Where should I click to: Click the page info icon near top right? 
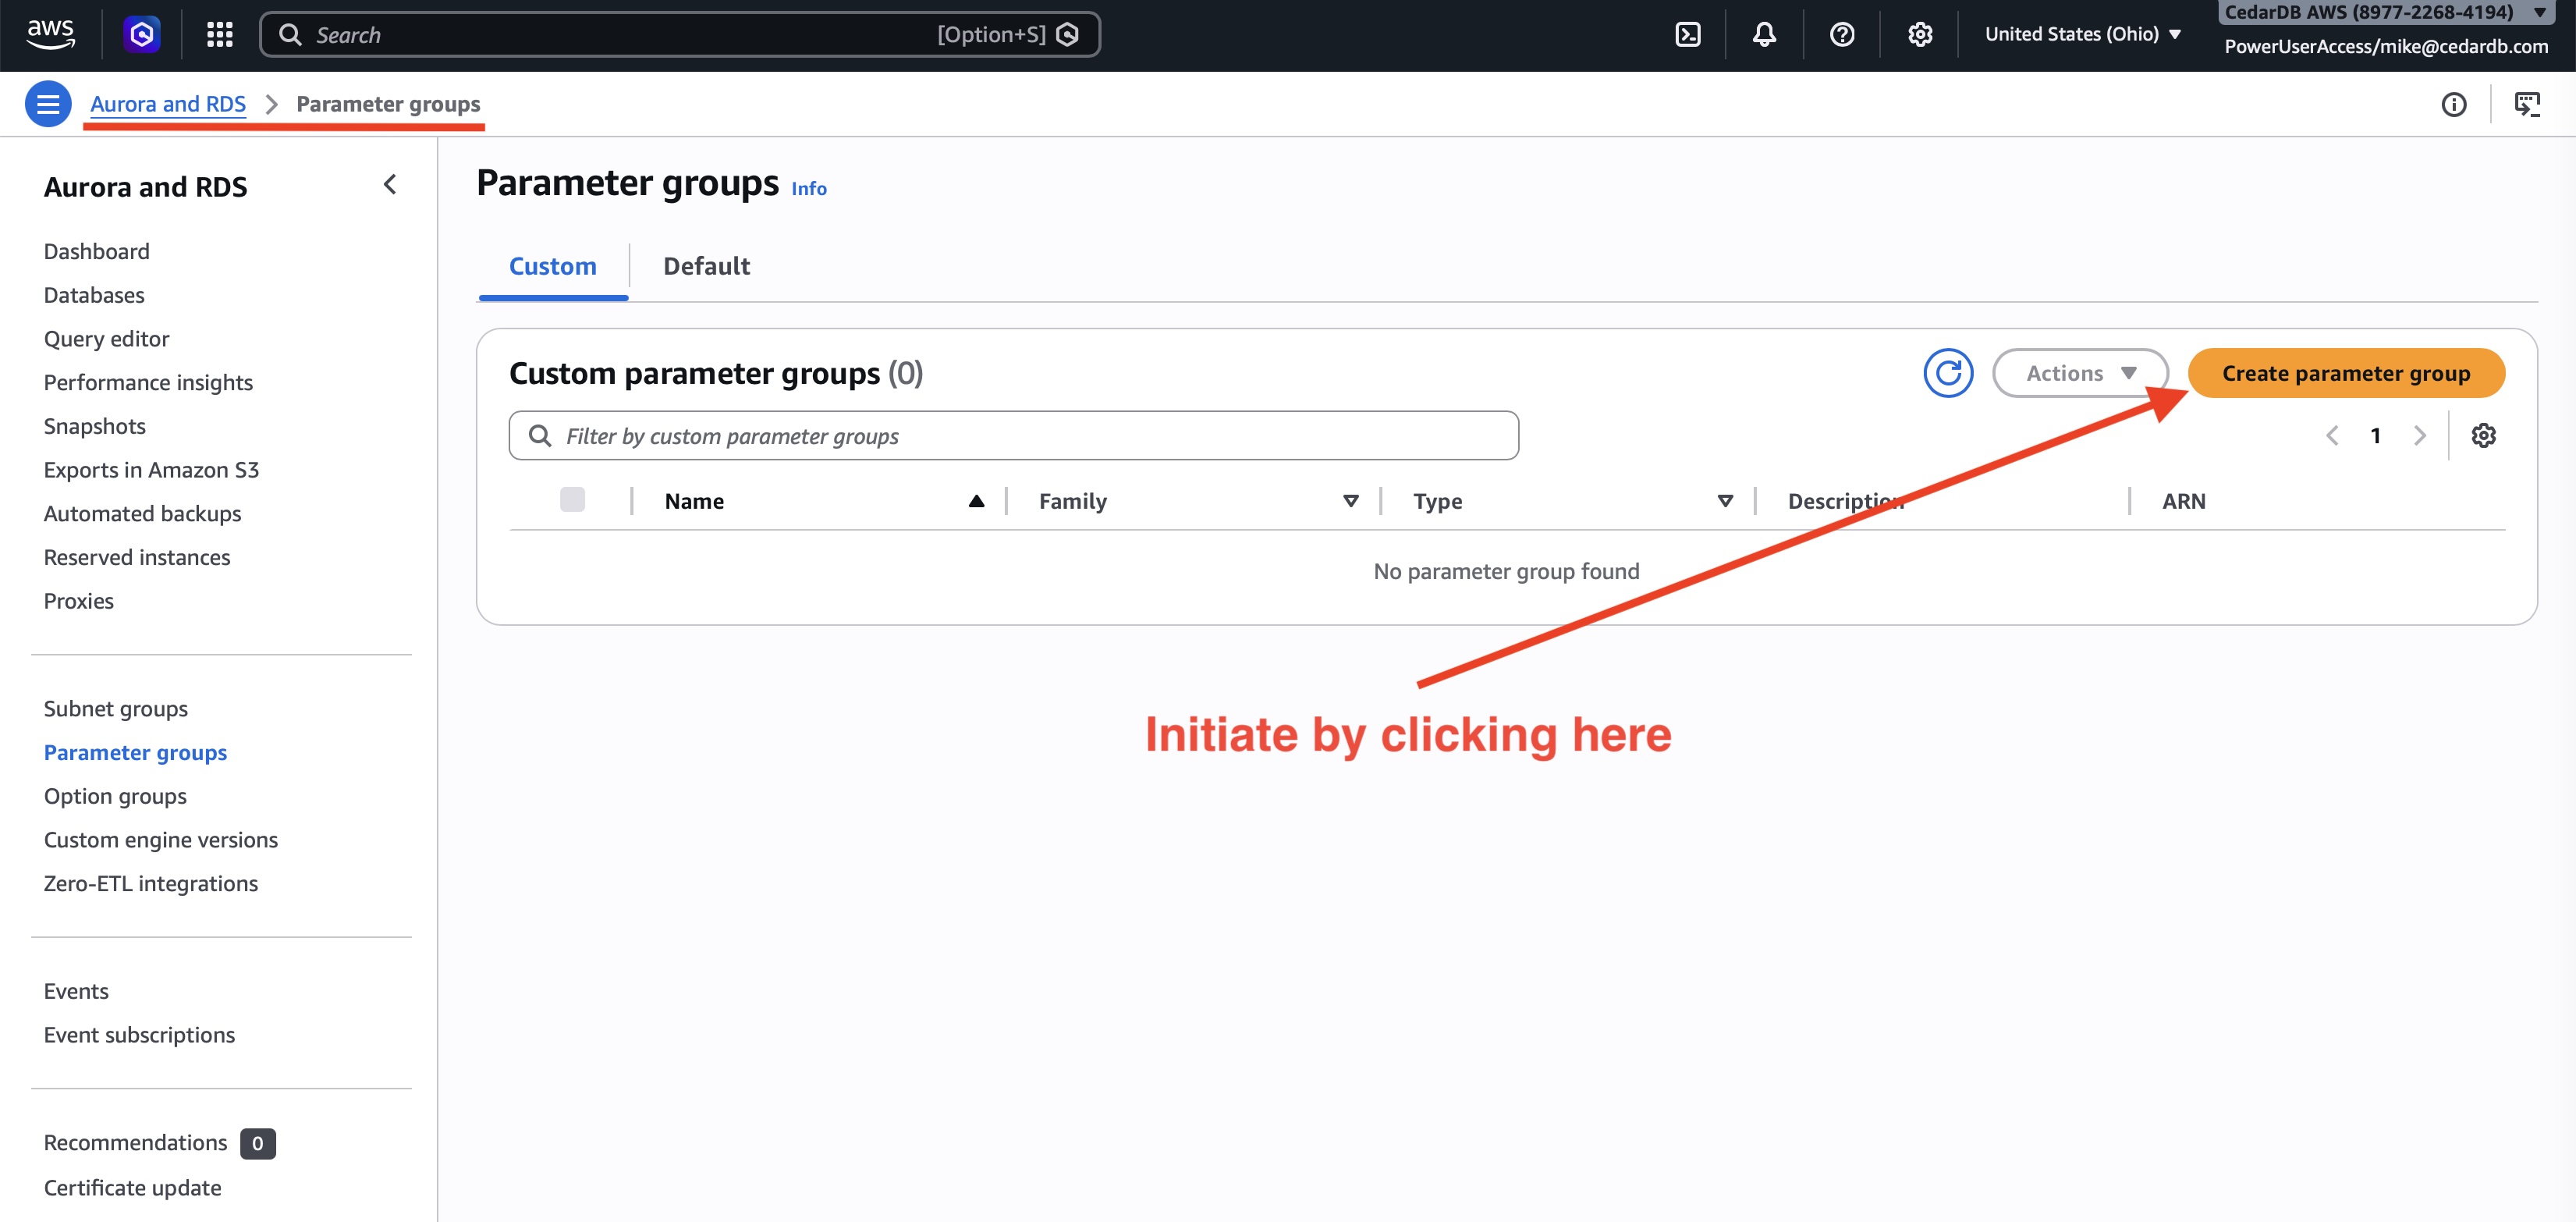point(2455,104)
